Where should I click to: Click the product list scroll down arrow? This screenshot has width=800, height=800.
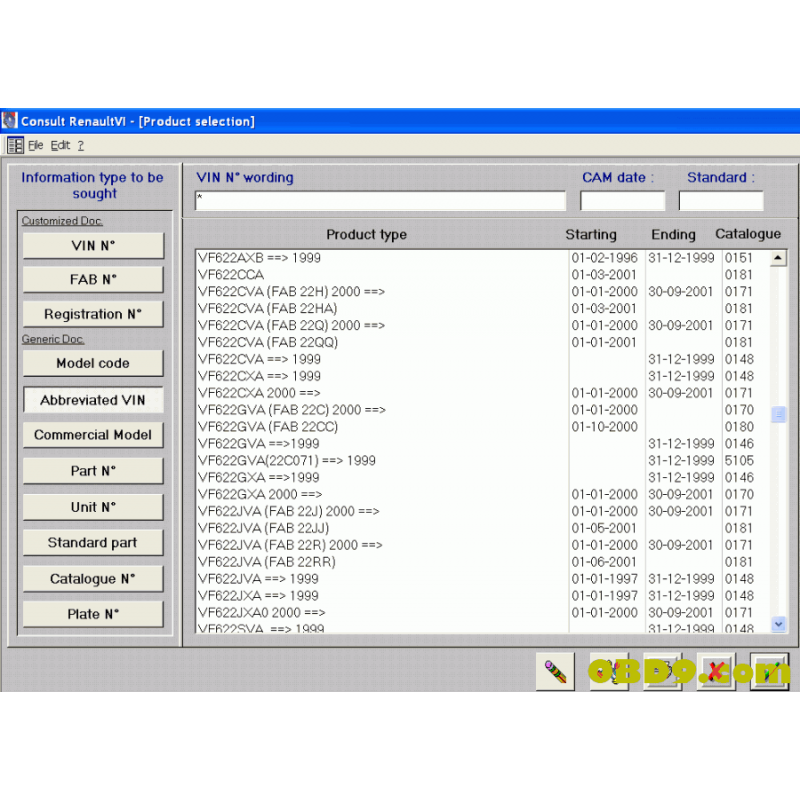tap(778, 623)
